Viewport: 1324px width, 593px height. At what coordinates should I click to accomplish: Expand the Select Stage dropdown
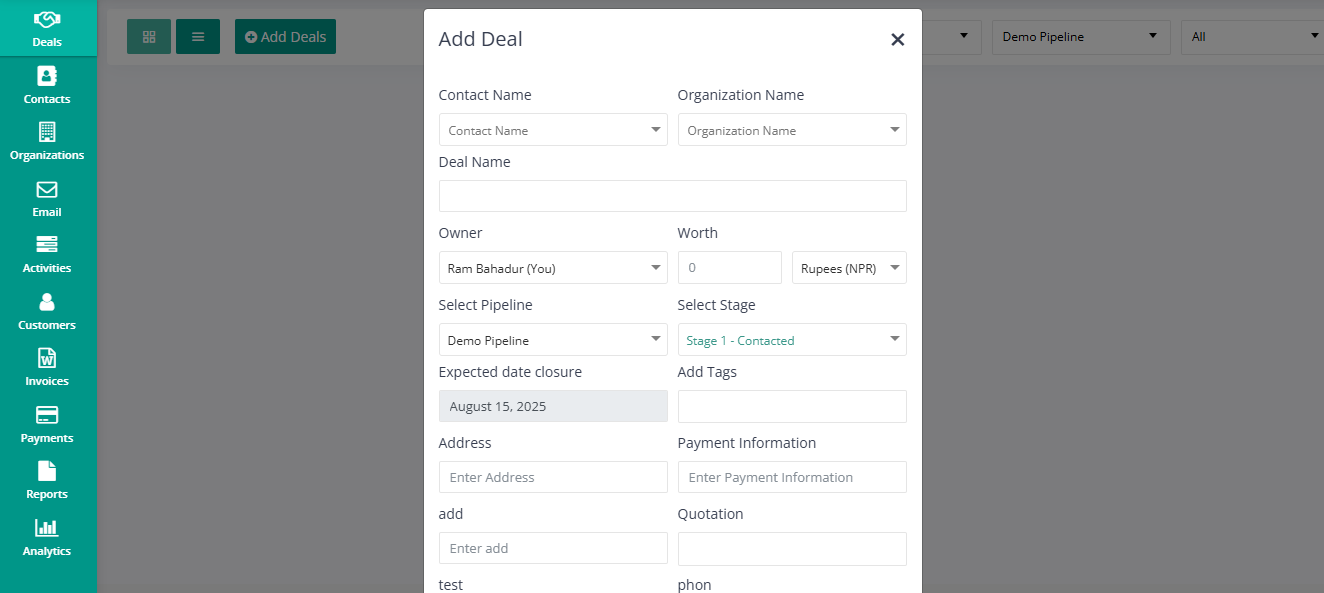click(x=791, y=339)
